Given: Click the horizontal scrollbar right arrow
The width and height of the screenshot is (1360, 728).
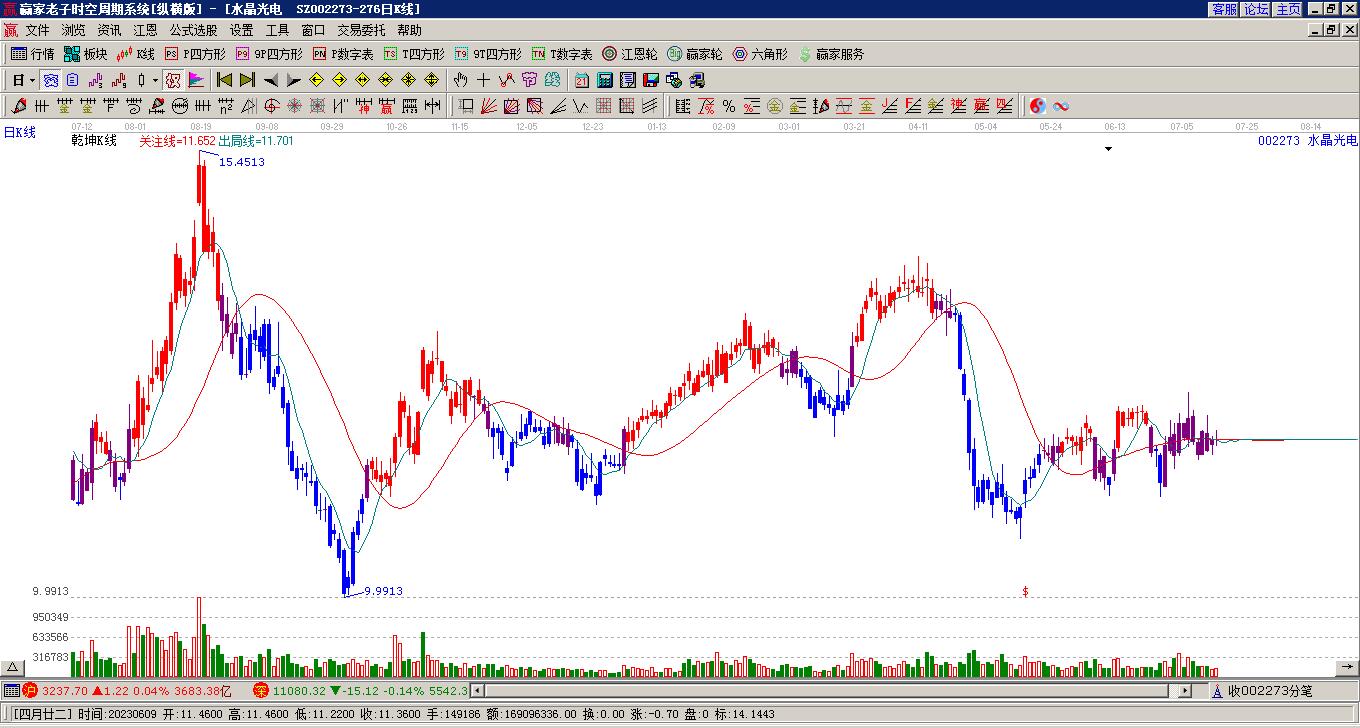Looking at the screenshot, I should point(1186,690).
